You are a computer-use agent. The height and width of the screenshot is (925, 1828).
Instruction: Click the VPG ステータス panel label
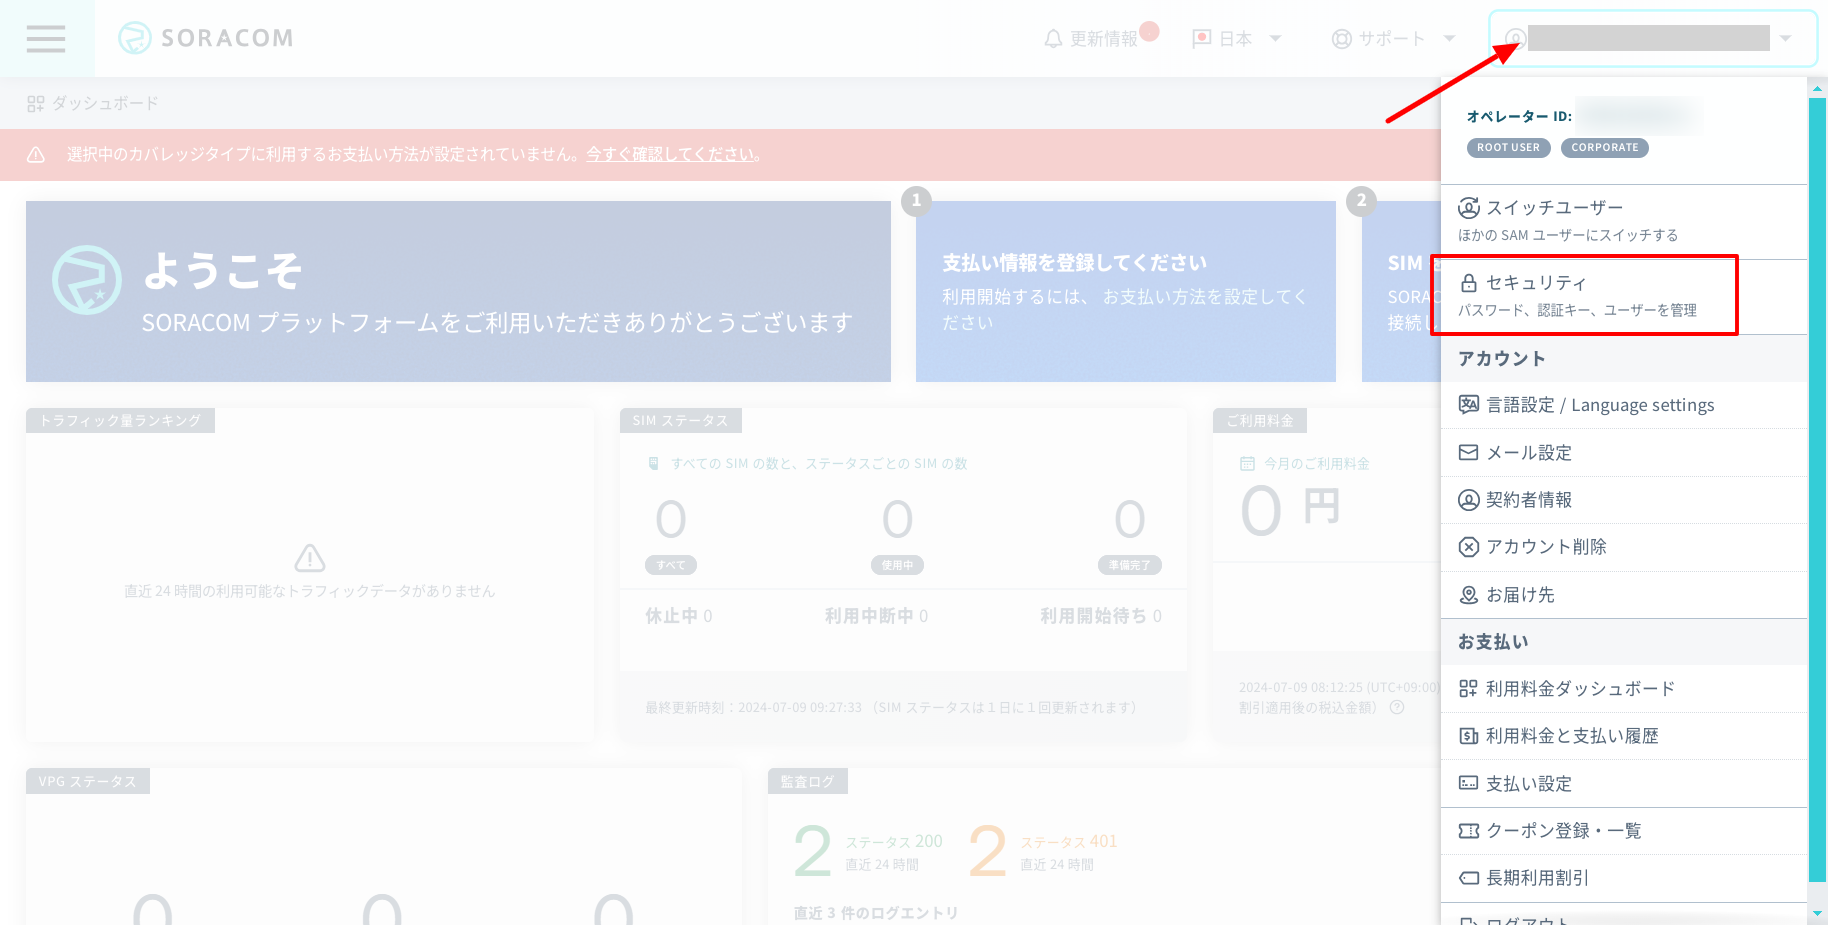coord(88,781)
